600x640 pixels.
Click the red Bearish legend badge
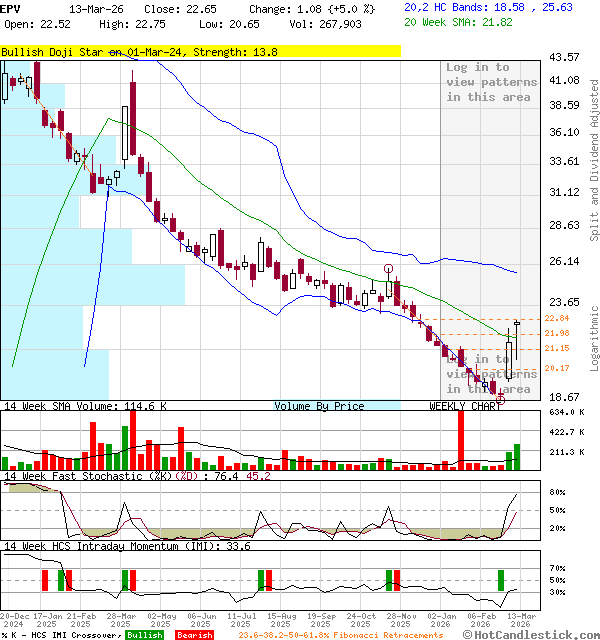pos(195,634)
